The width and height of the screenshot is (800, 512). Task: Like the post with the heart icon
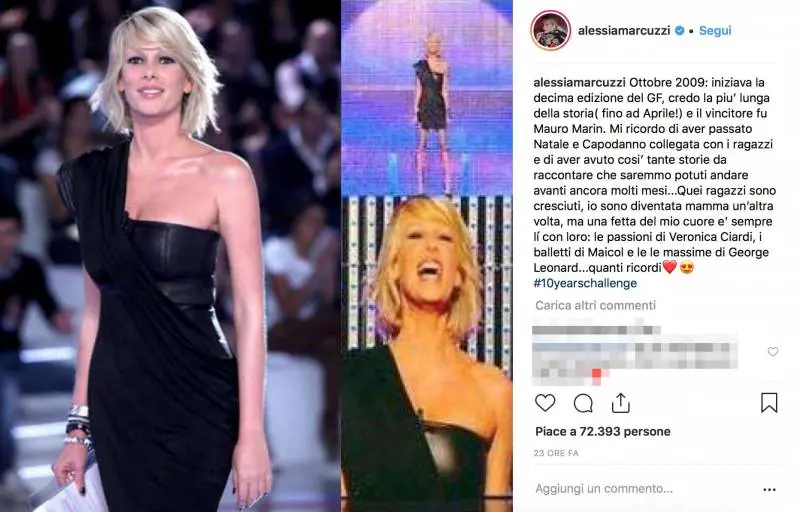tap(545, 403)
